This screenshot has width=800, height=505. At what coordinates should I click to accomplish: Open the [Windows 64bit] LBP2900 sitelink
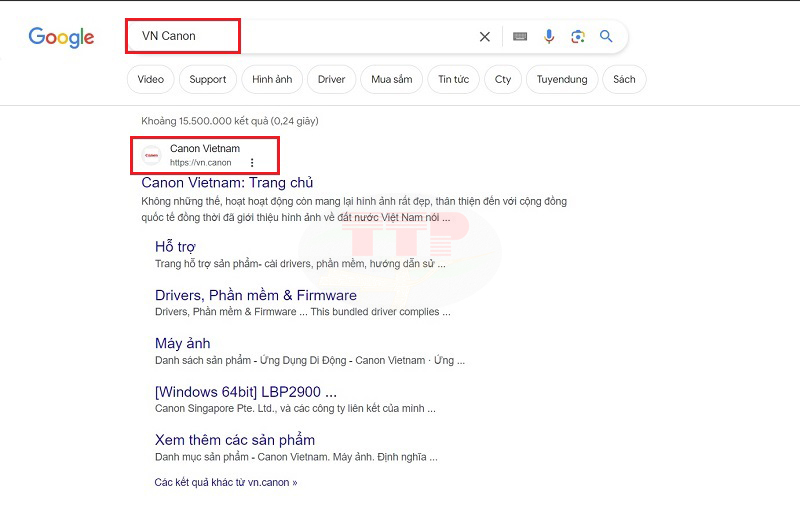[246, 392]
